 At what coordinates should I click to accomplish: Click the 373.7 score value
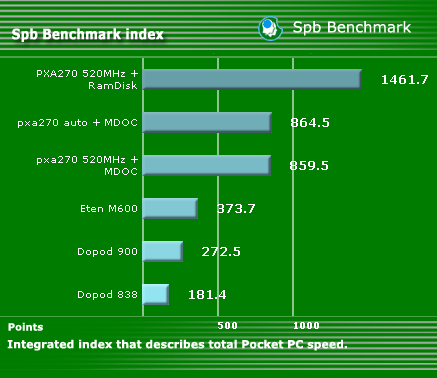point(236,209)
